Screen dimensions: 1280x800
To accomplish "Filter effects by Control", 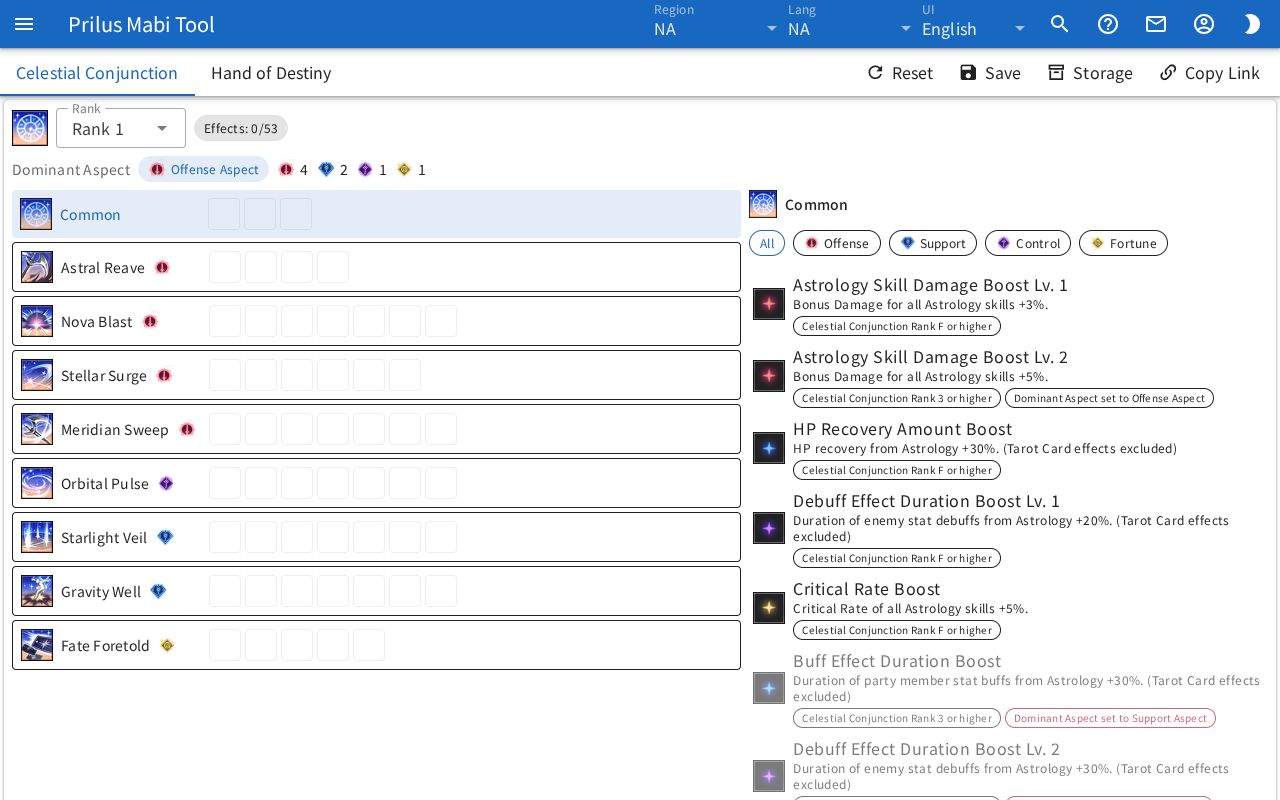I will point(1028,243).
